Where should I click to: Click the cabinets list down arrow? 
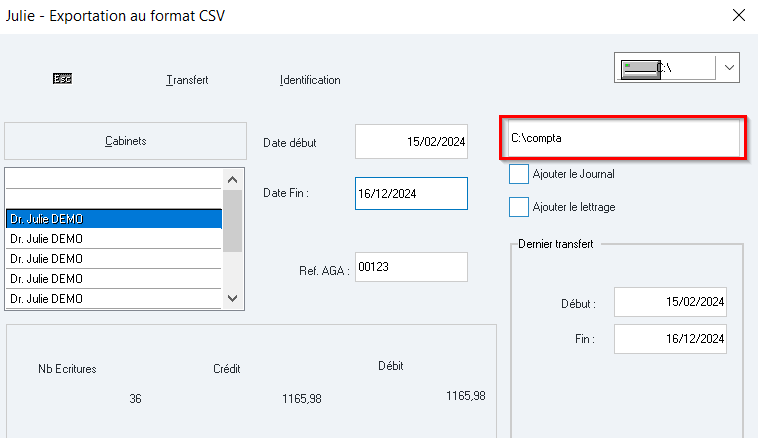point(233,298)
